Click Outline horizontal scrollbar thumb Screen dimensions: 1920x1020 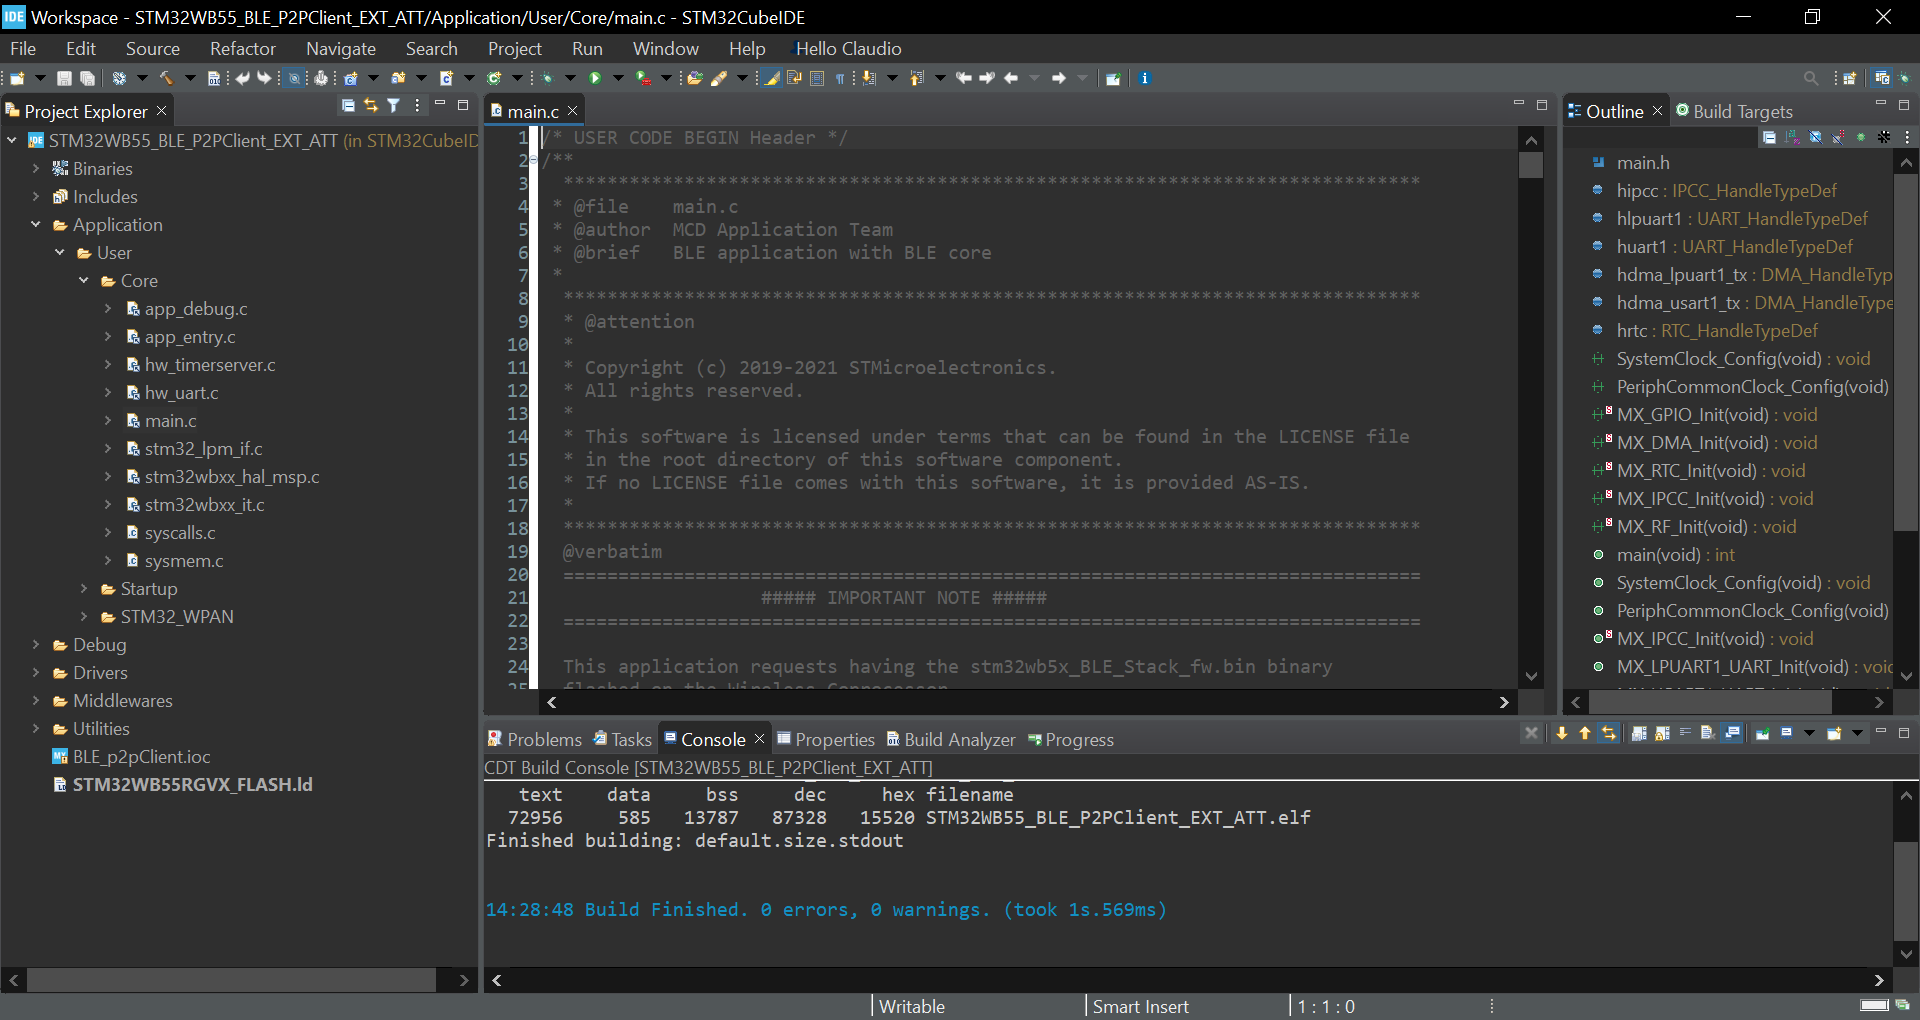click(1710, 702)
